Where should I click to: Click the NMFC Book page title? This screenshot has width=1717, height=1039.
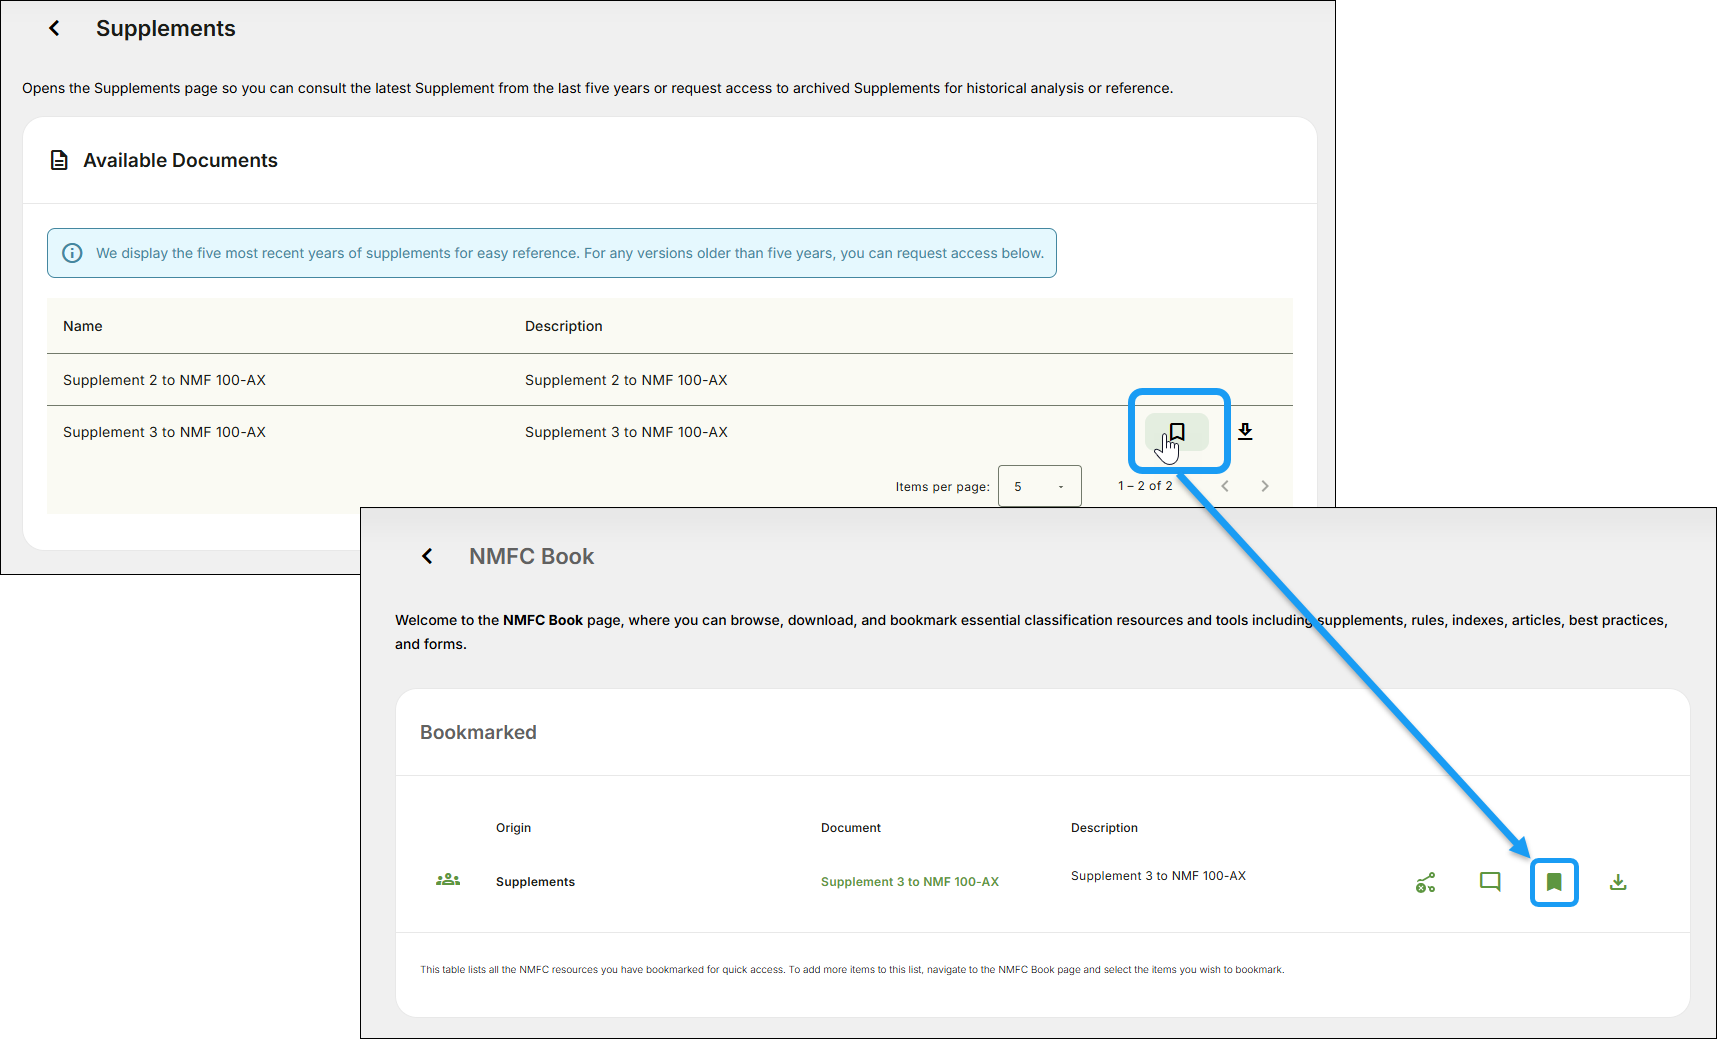(532, 556)
